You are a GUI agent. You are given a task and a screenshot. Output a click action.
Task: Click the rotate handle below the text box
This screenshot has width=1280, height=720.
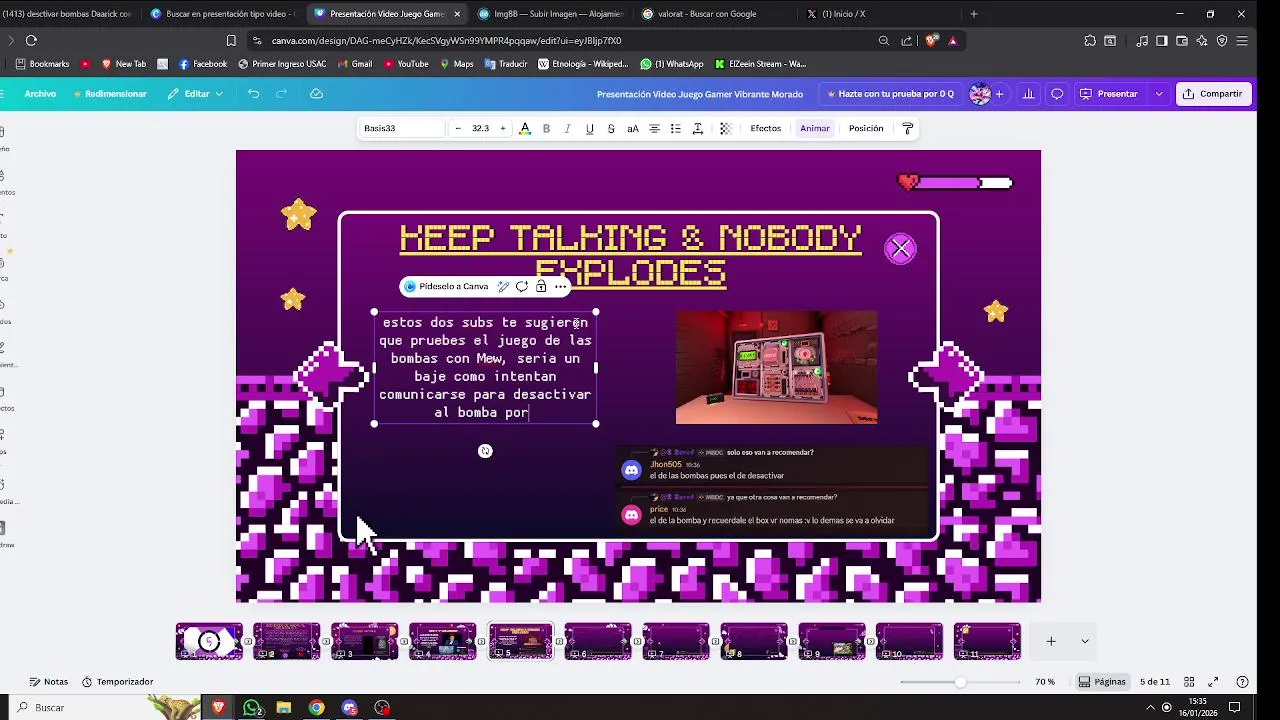(x=485, y=451)
